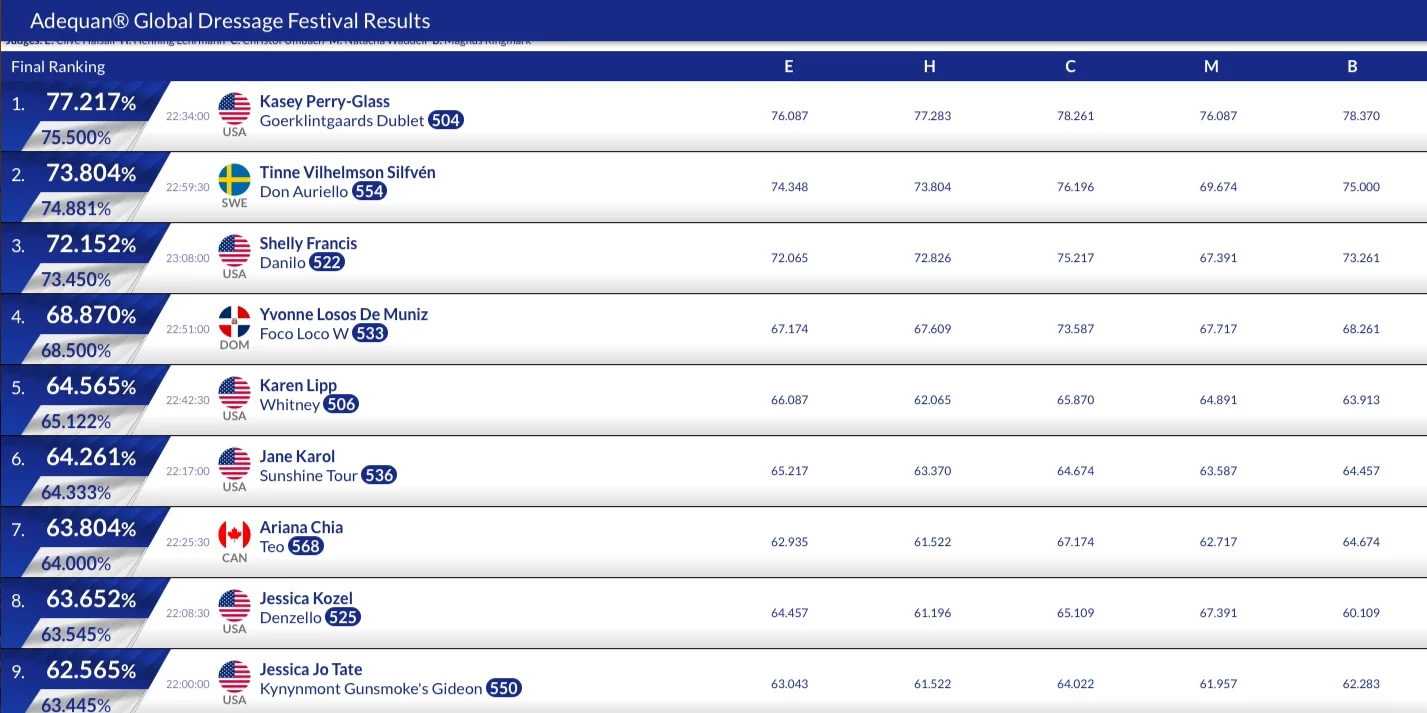
Task: Click the Sweden flag icon for Tinne Vilhelmson Silfvén
Action: (x=234, y=180)
